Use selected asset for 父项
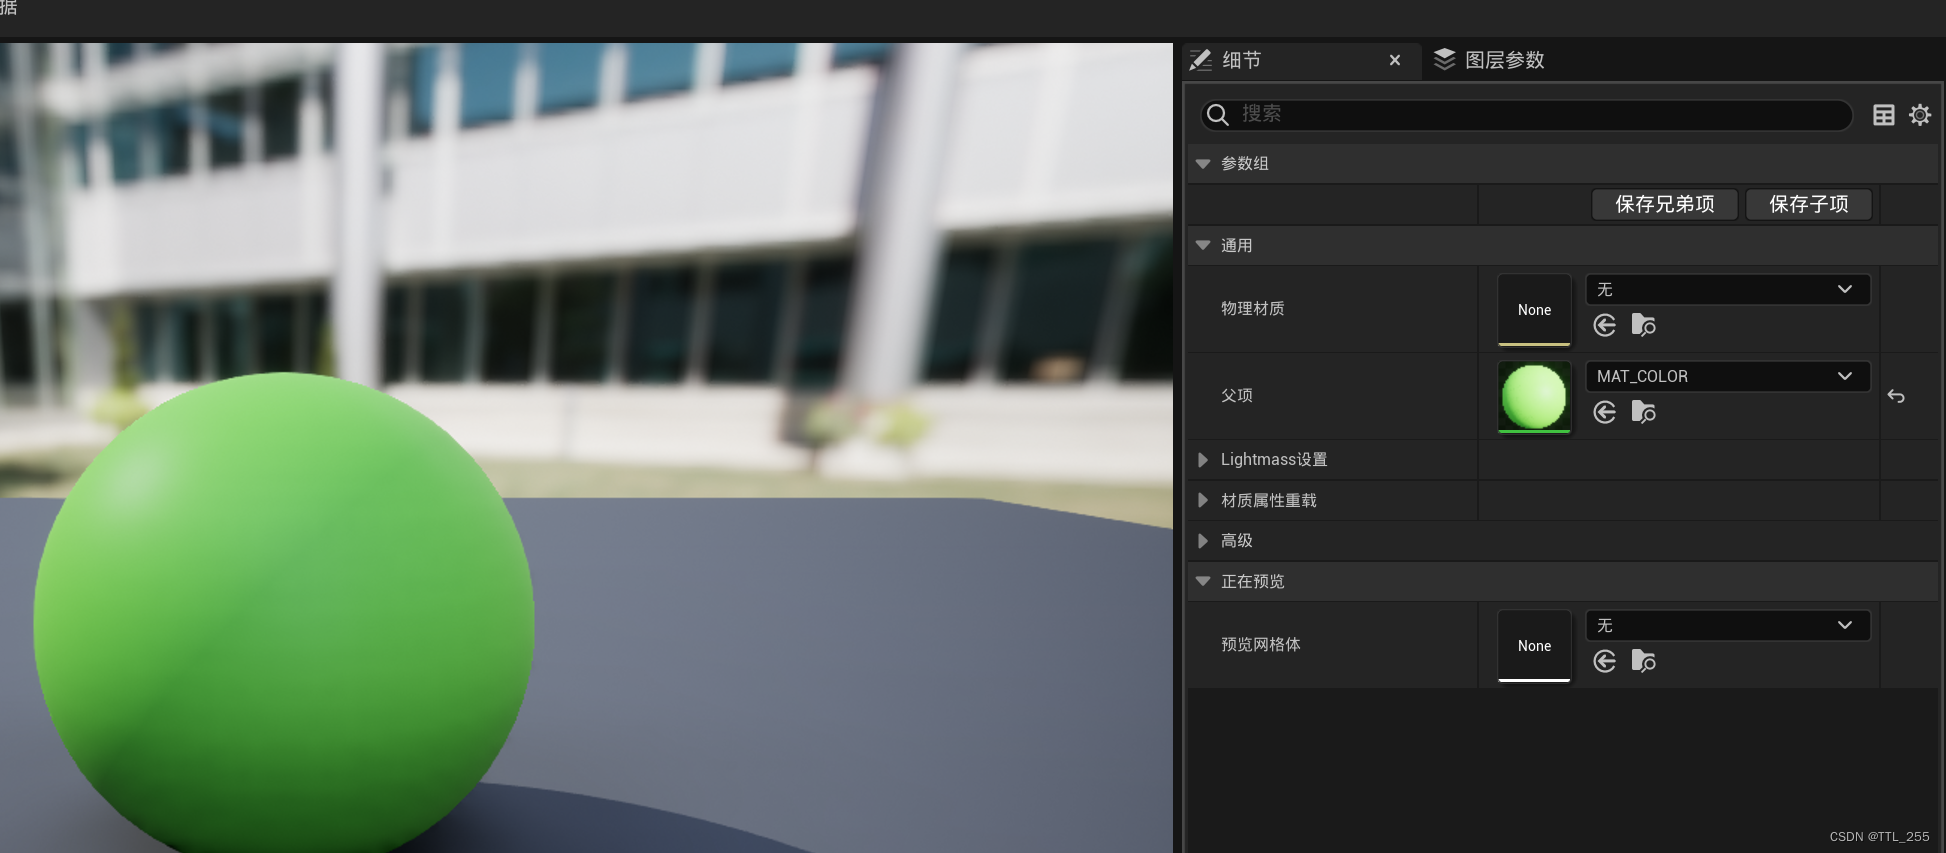1946x853 pixels. (x=1605, y=412)
